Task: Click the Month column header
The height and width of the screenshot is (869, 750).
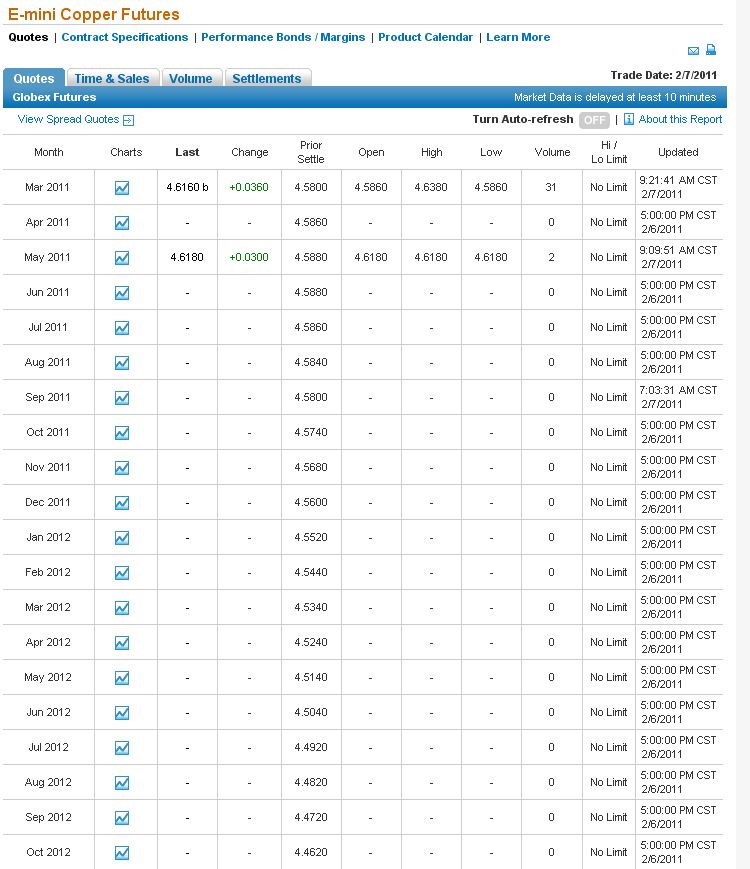Action: coord(49,152)
